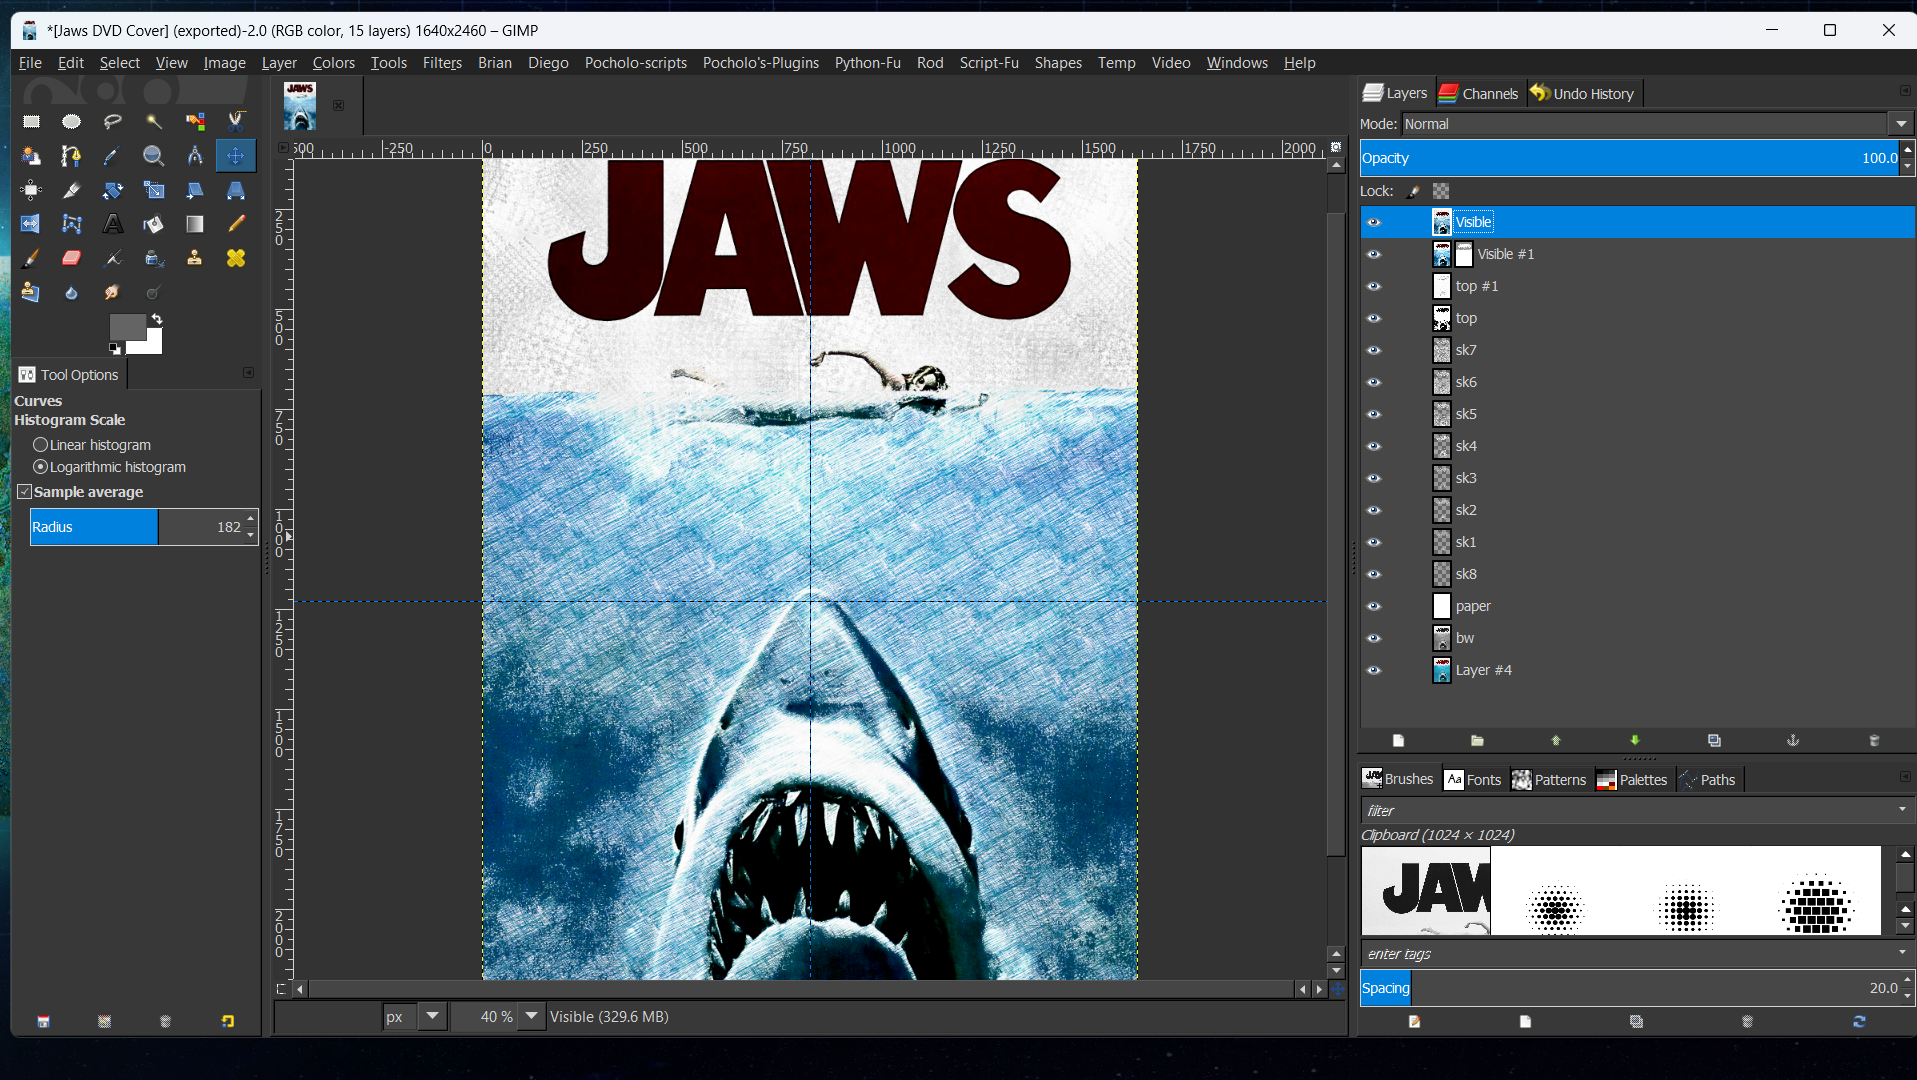Hide Layer #4 with its eye icon

(x=1374, y=670)
